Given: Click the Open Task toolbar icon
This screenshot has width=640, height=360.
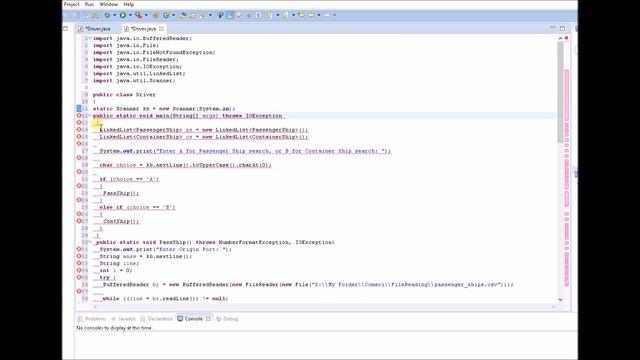Looking at the screenshot, I should point(193,15).
